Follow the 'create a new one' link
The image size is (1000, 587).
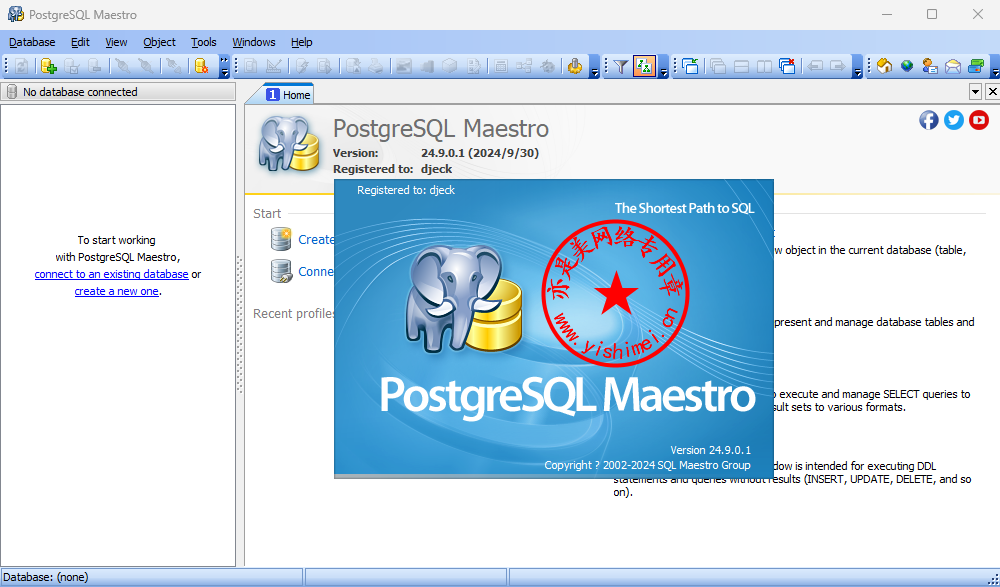117,291
